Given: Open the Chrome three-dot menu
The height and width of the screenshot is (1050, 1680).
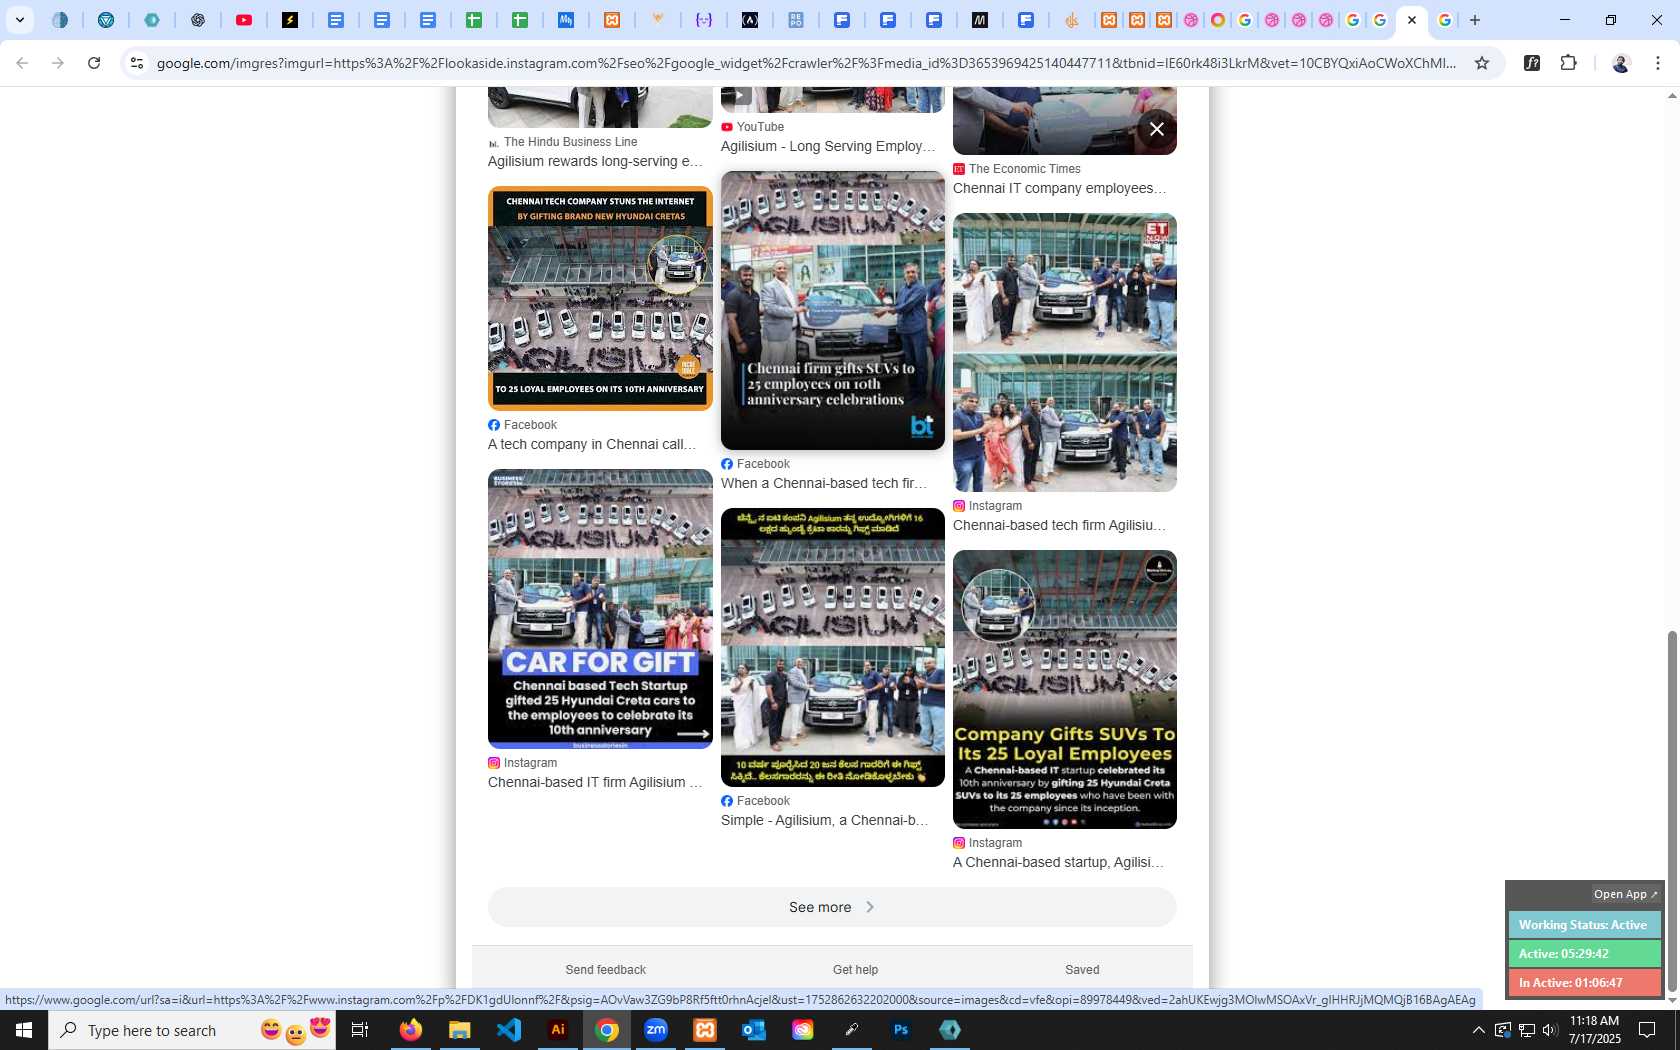Looking at the screenshot, I should pyautogui.click(x=1658, y=63).
